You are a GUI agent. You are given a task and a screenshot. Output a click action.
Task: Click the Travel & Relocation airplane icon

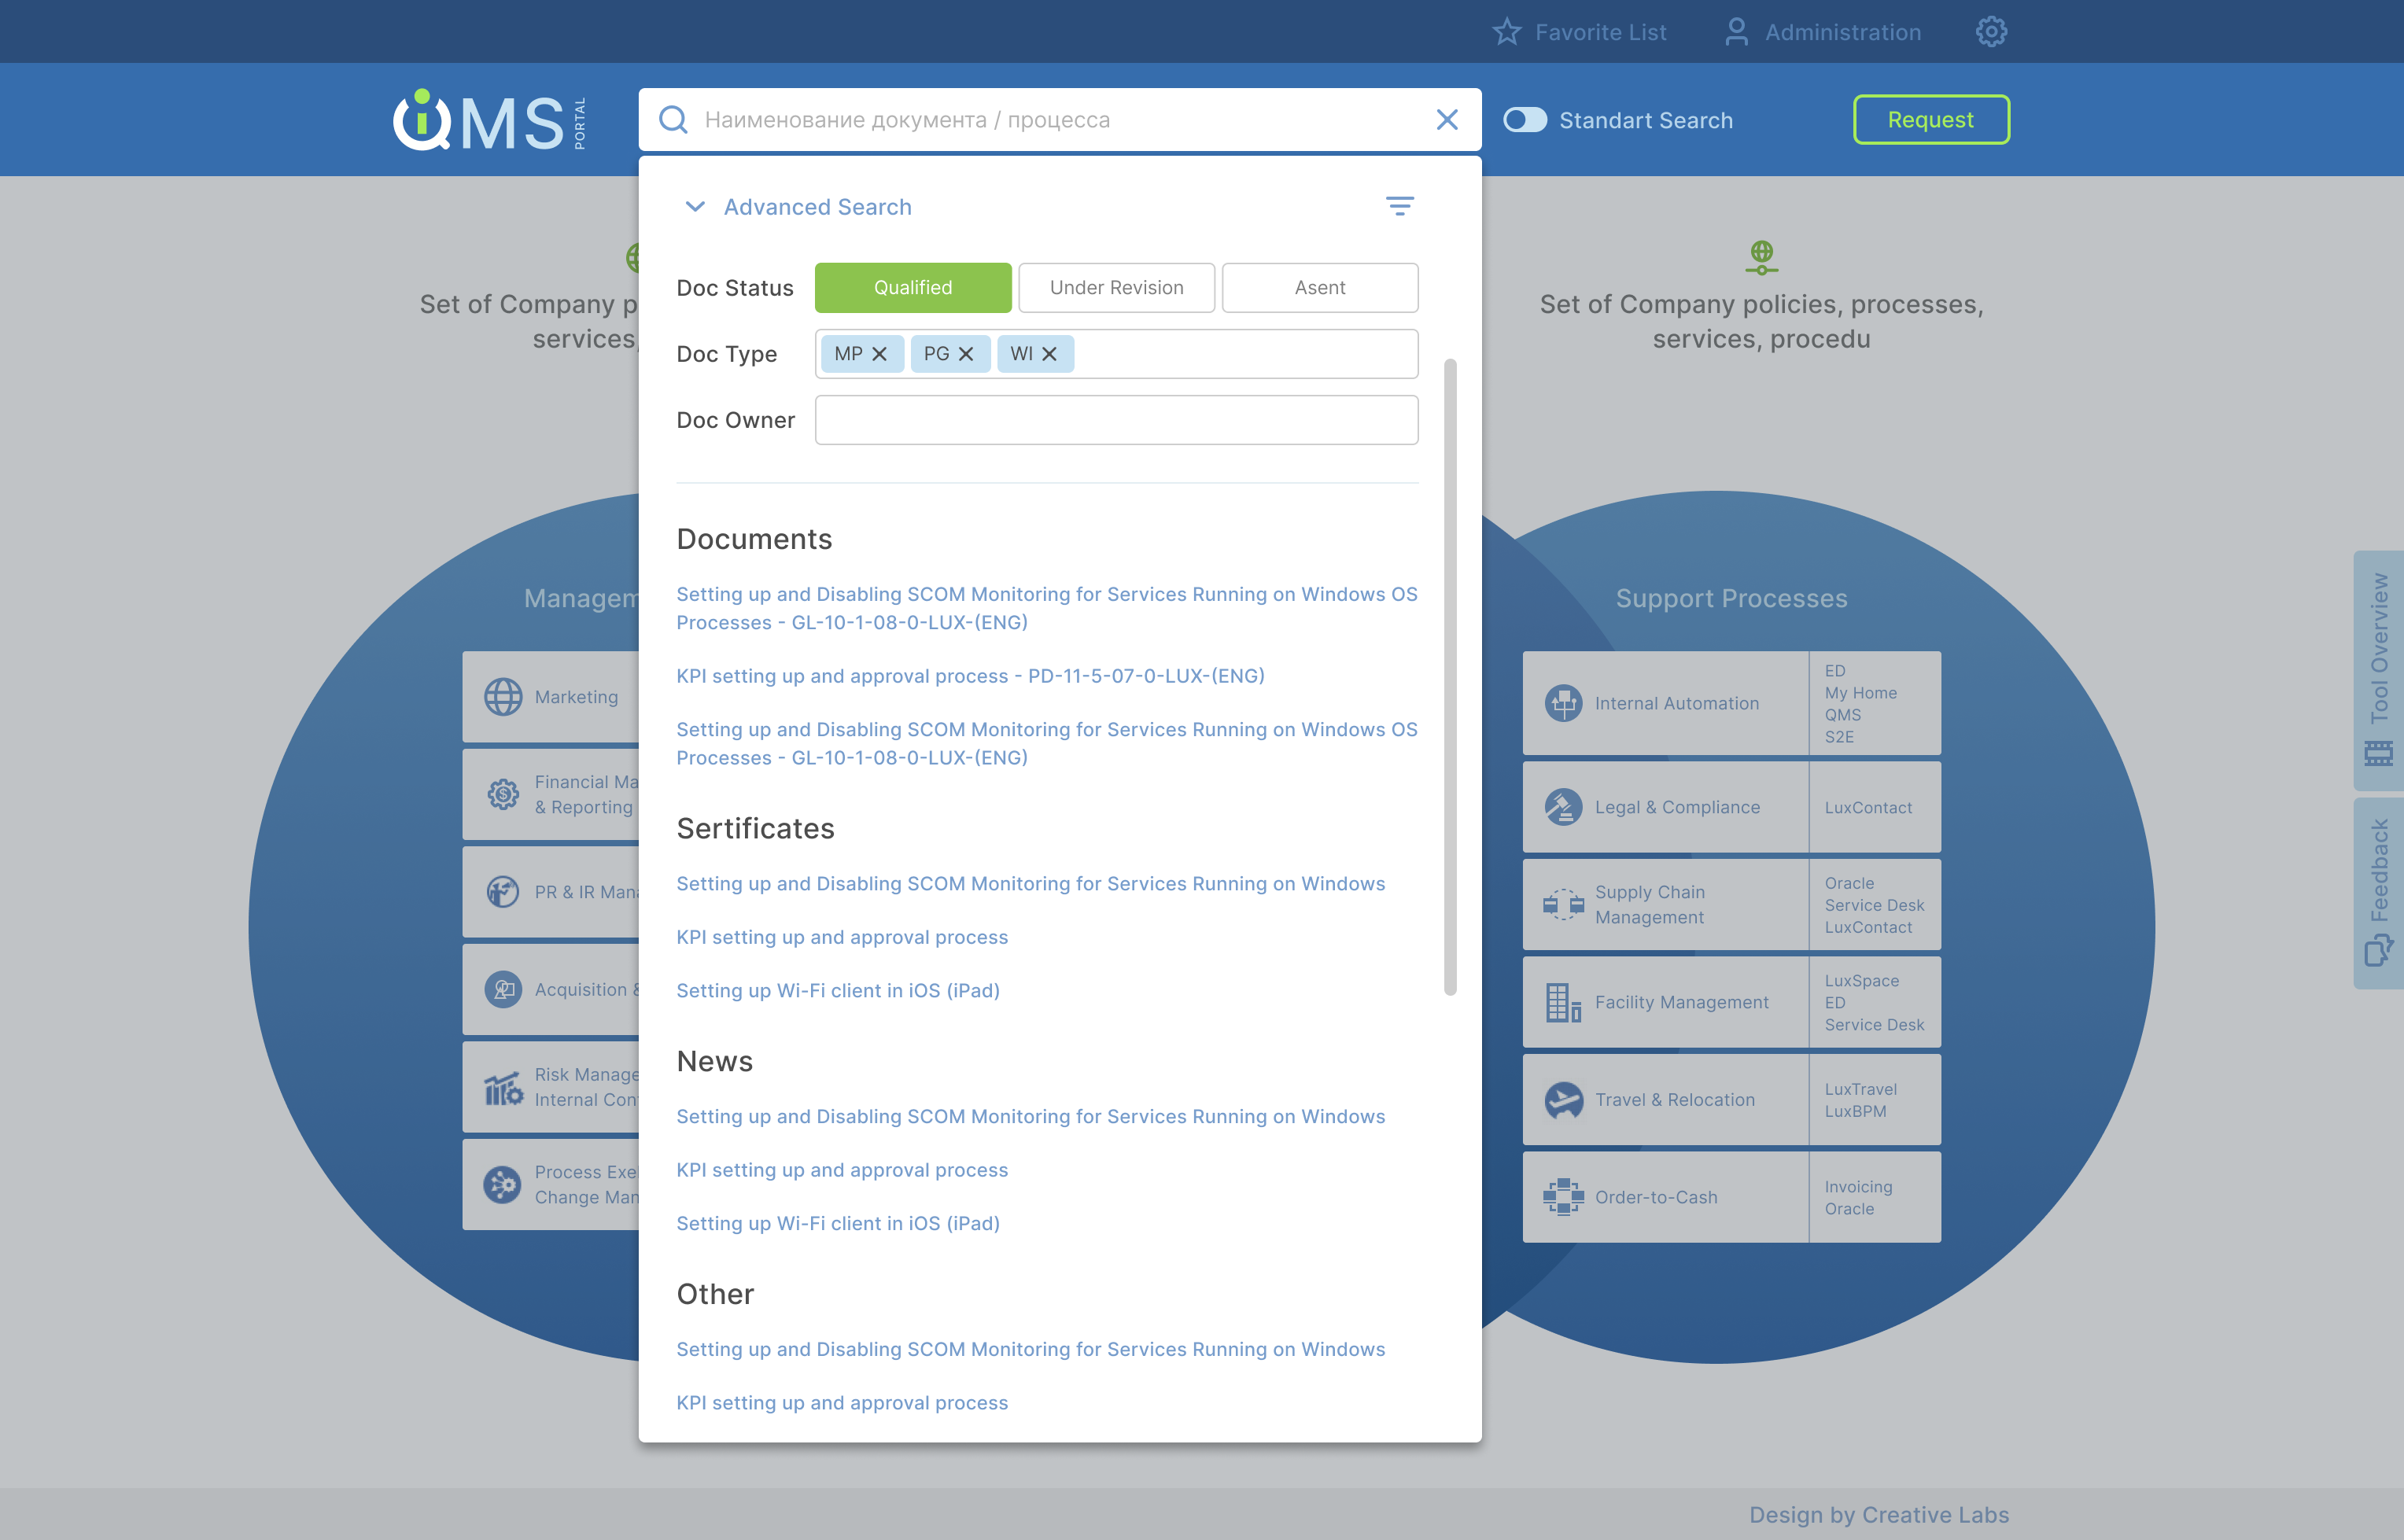[x=1563, y=1100]
